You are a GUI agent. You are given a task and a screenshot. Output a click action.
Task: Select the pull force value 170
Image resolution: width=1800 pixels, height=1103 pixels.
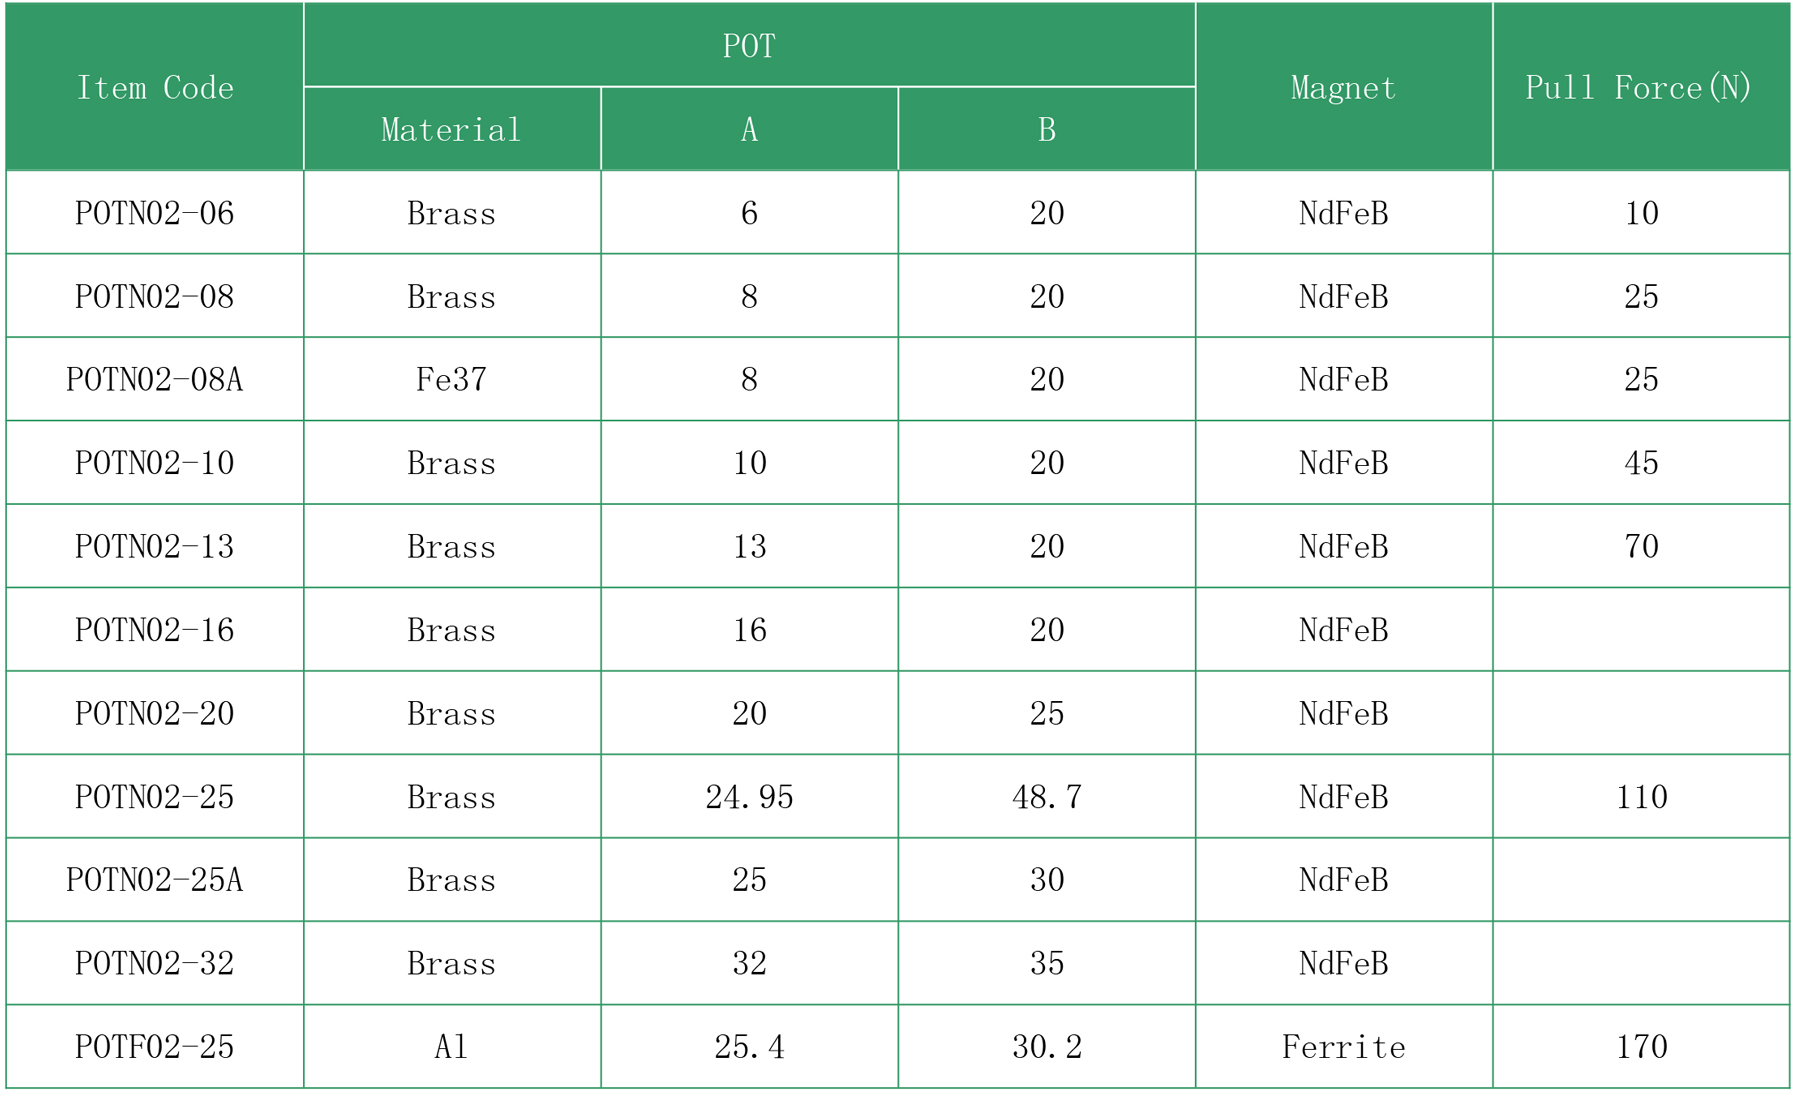coord(1641,1047)
